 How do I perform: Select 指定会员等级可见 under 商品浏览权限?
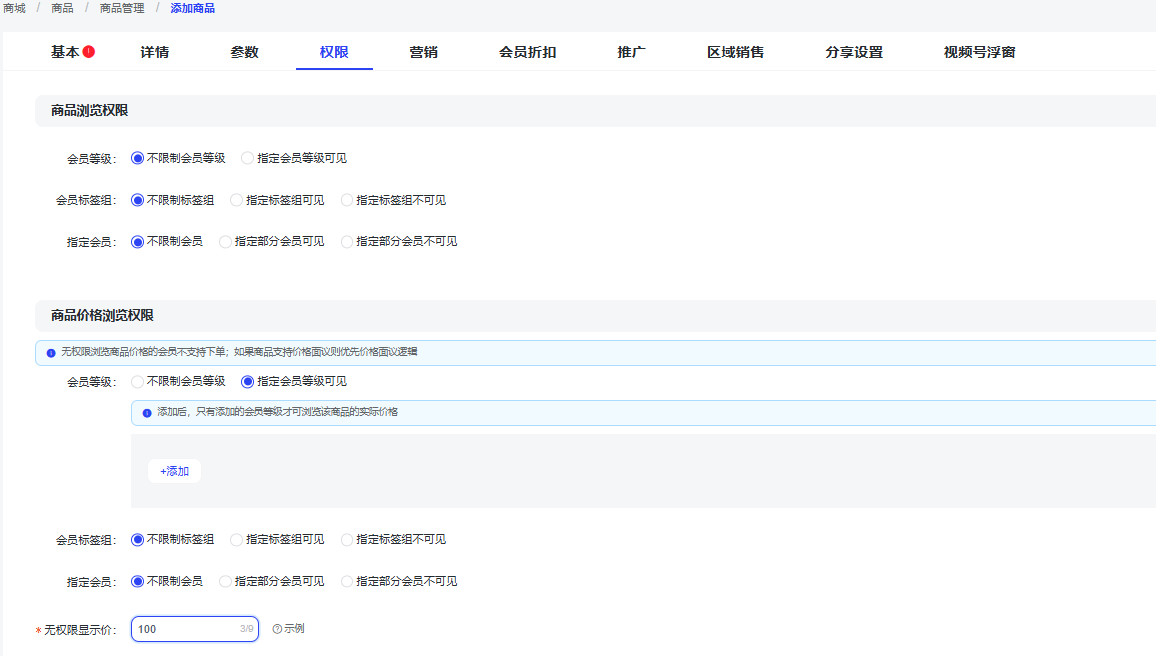[x=248, y=158]
